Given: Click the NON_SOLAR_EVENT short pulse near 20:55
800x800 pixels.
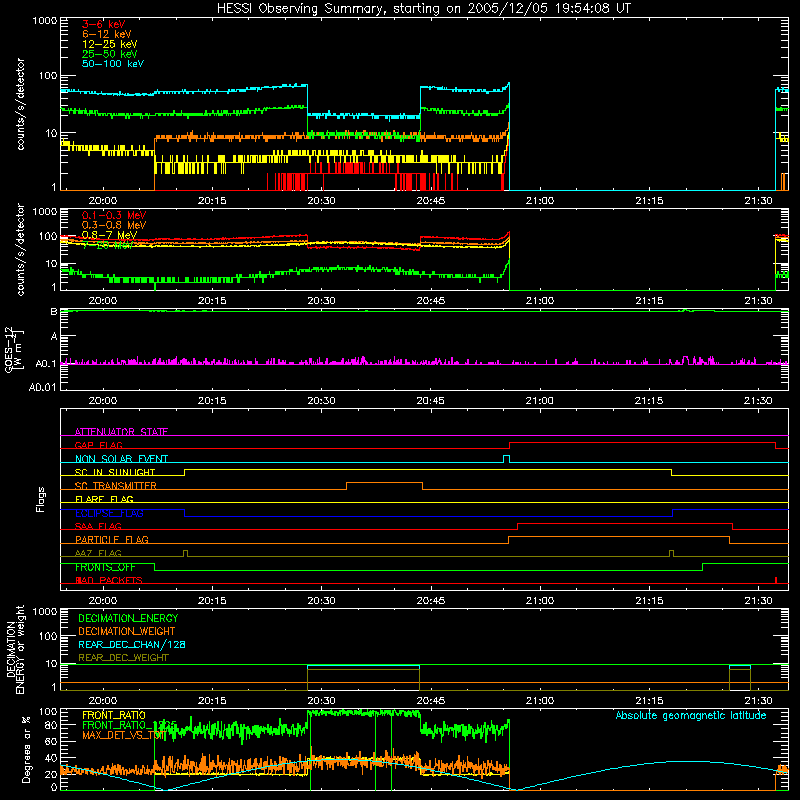Looking at the screenshot, I should coord(507,459).
